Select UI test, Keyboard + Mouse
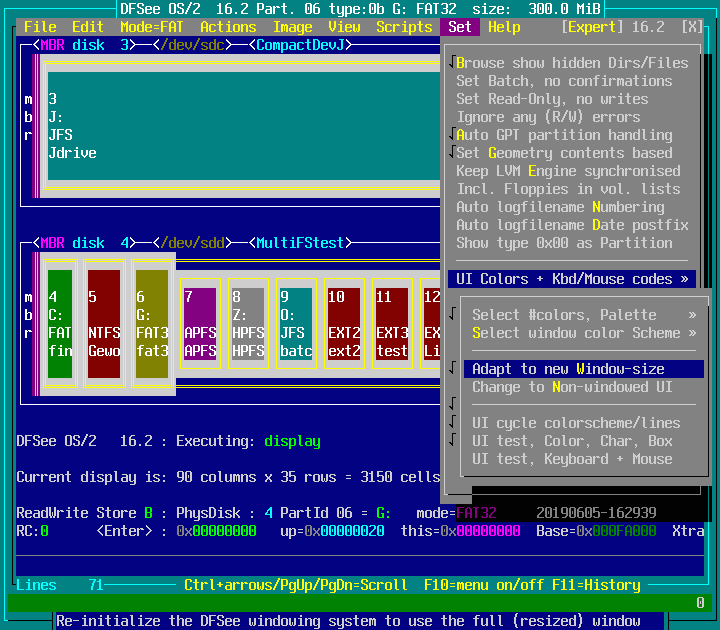 point(584,459)
